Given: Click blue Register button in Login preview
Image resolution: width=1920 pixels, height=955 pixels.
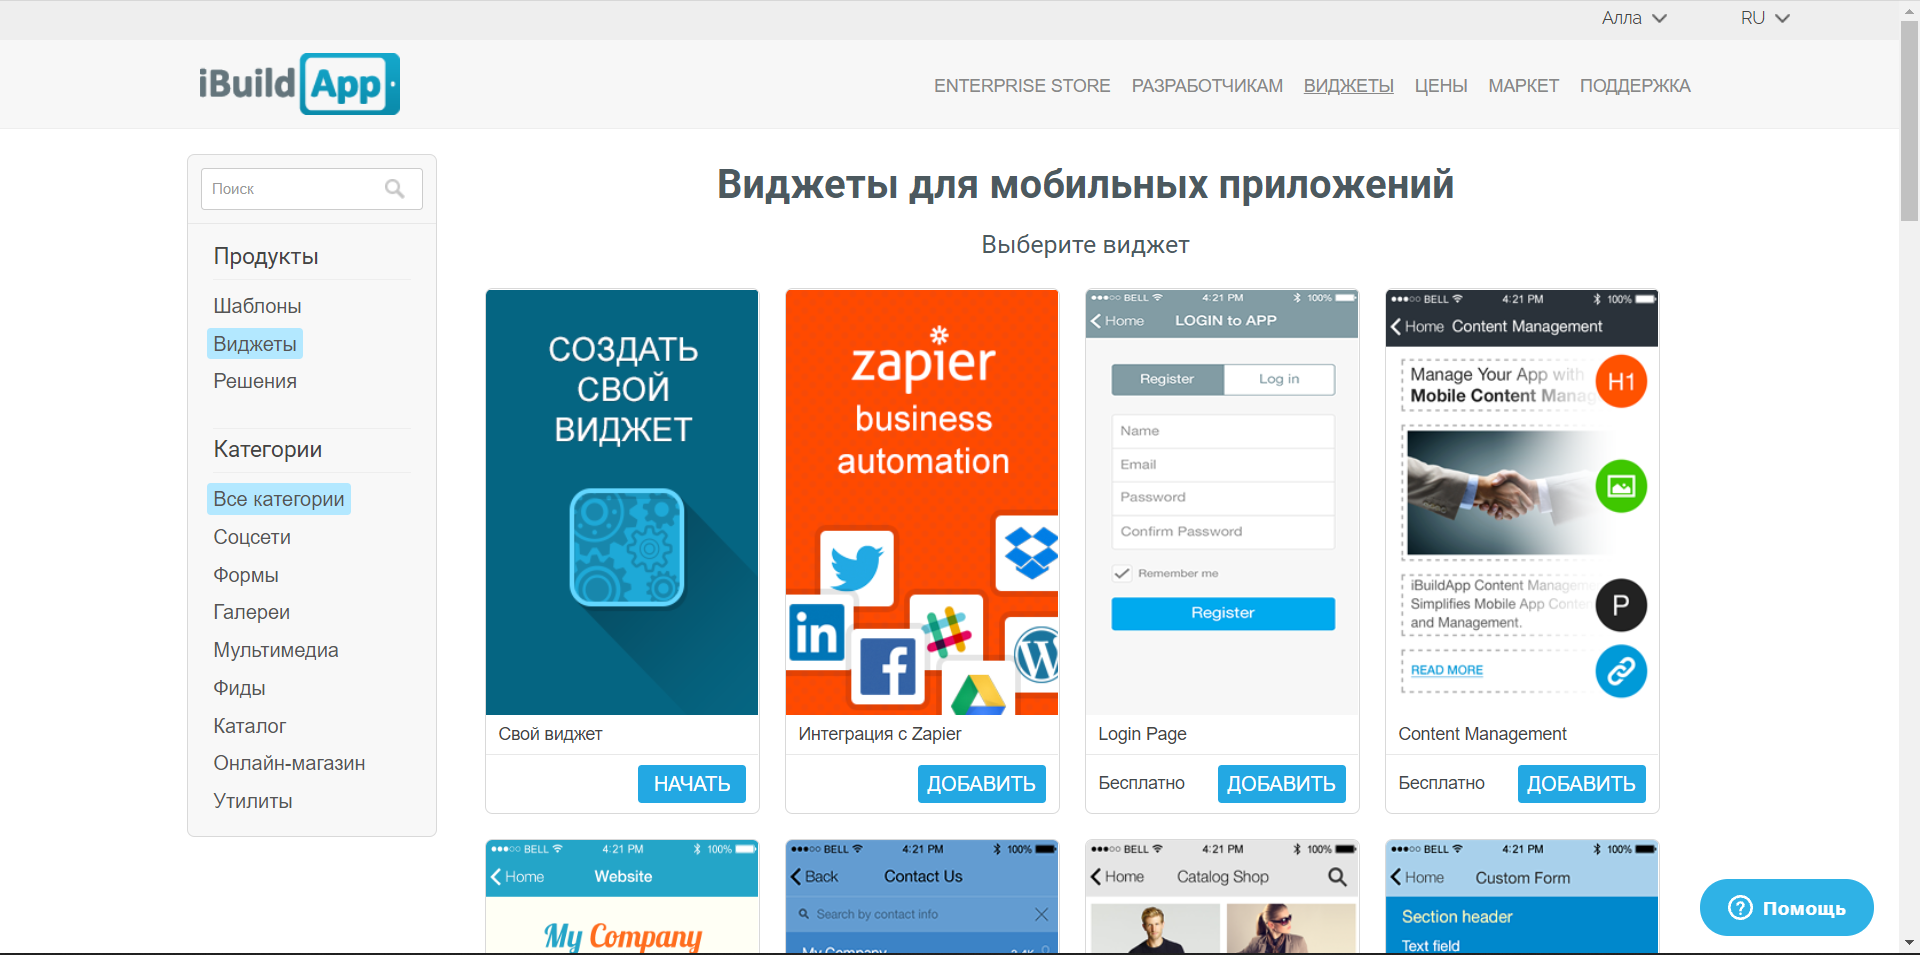Looking at the screenshot, I should pos(1223,613).
